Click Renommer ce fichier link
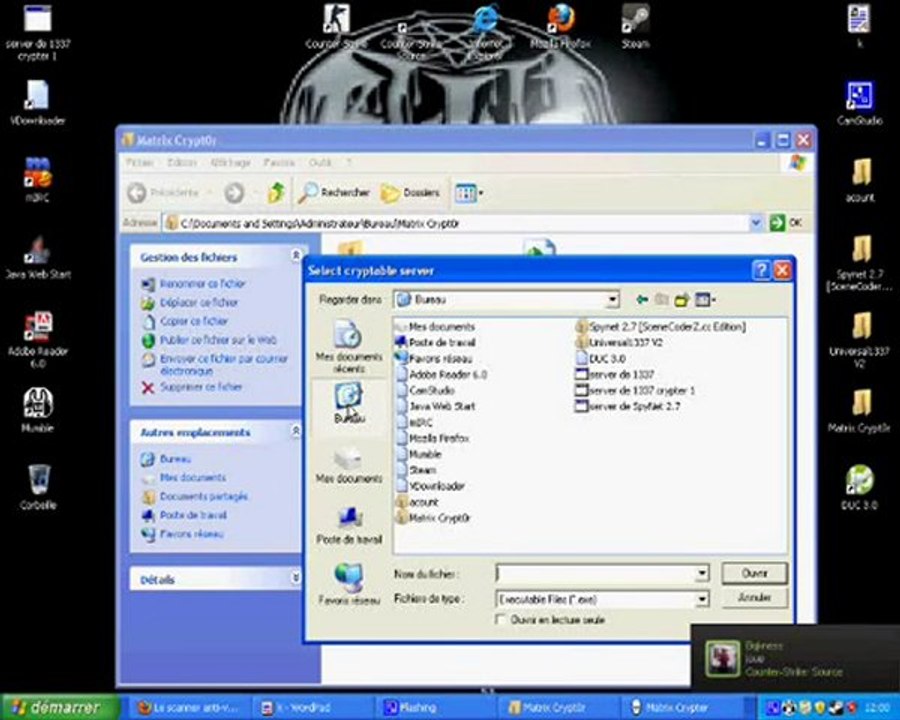The width and height of the screenshot is (900, 720). coord(202,284)
